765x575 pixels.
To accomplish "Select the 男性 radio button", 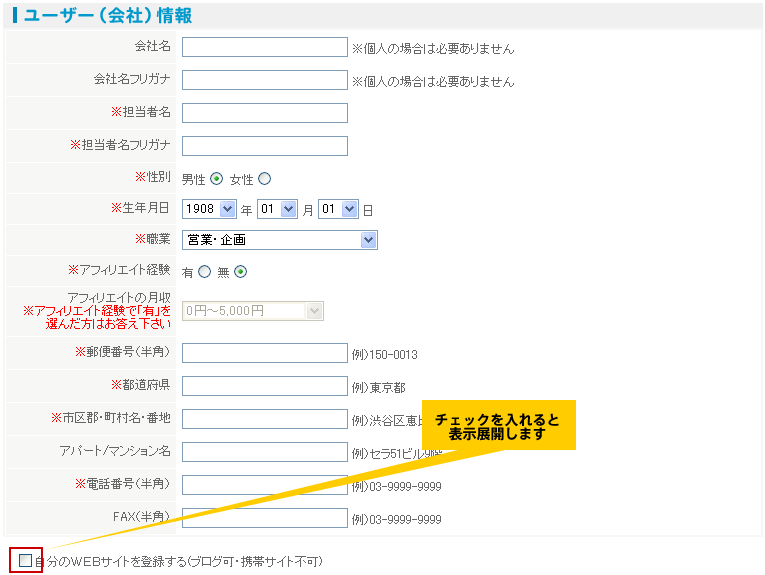I will click(217, 179).
